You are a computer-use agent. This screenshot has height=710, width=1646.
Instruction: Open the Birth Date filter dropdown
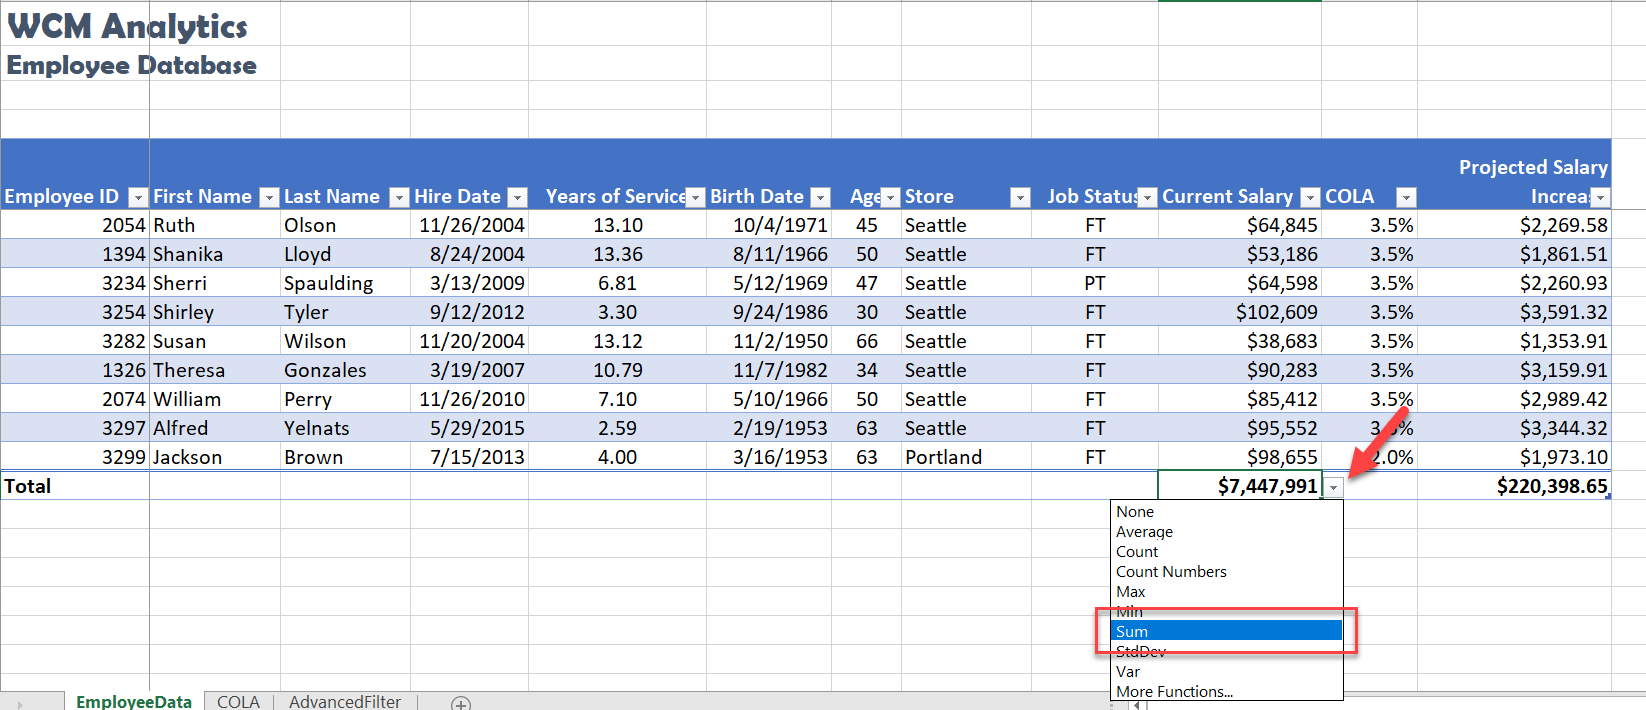[820, 197]
